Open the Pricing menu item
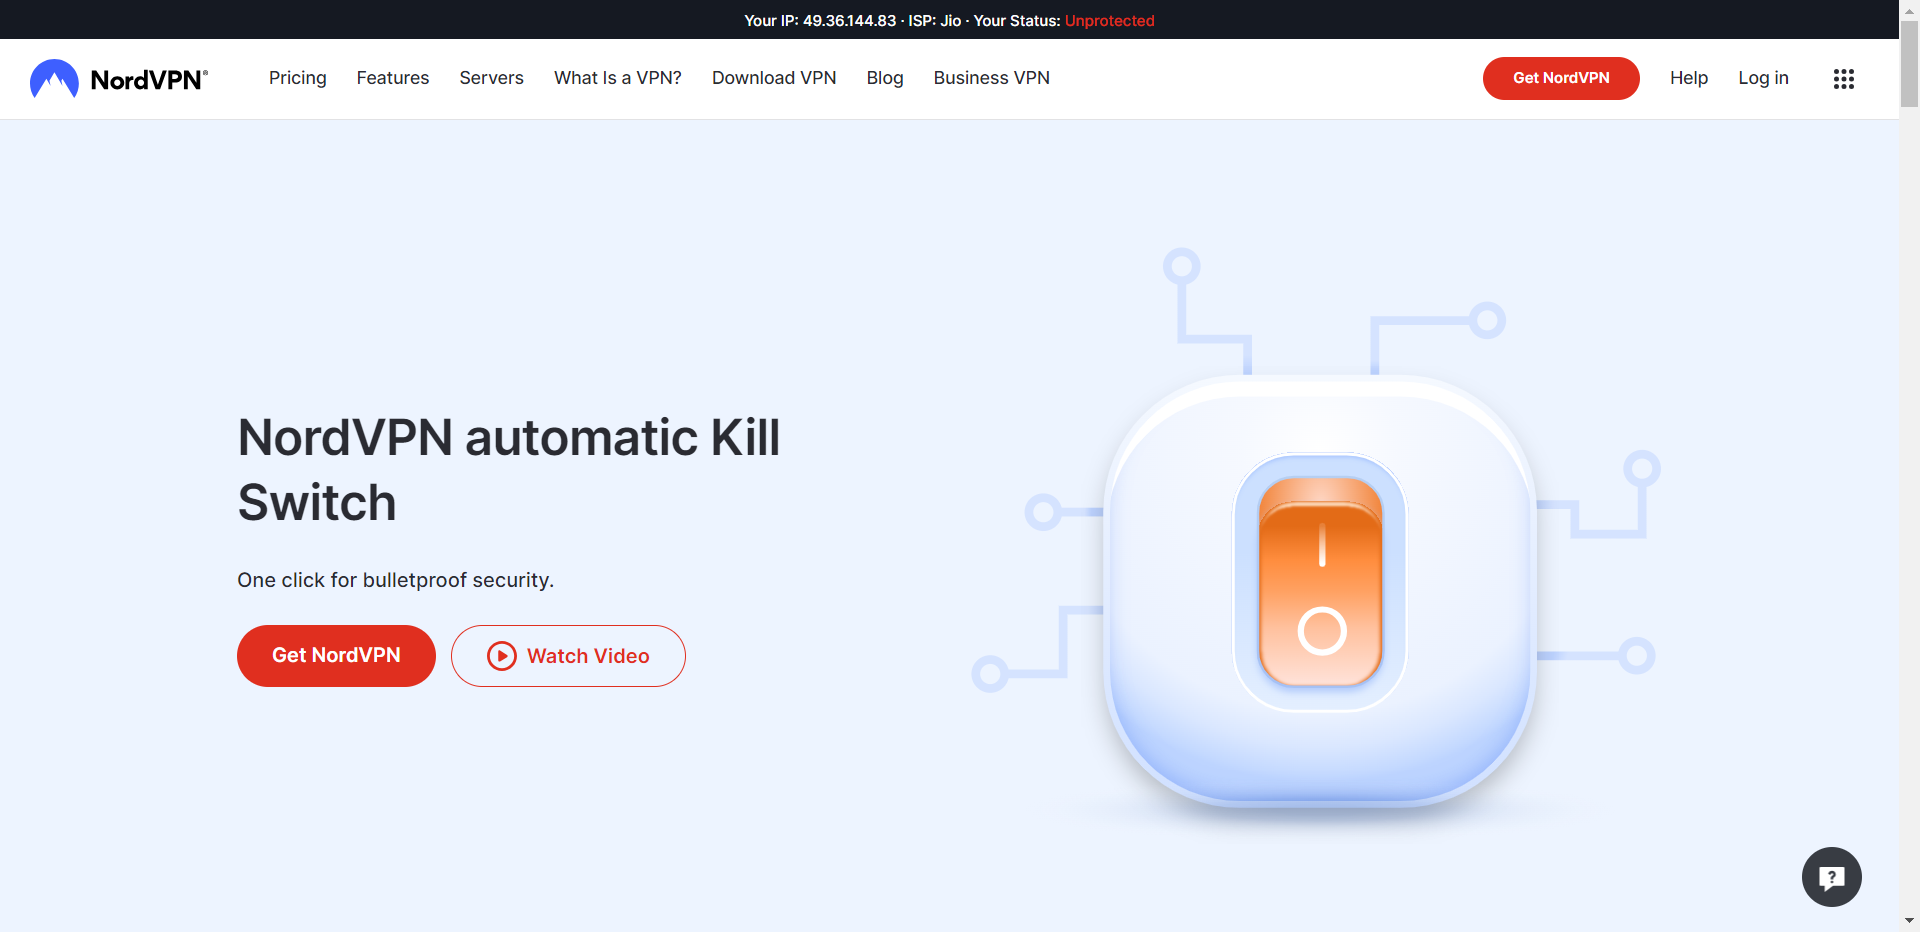 [x=298, y=78]
